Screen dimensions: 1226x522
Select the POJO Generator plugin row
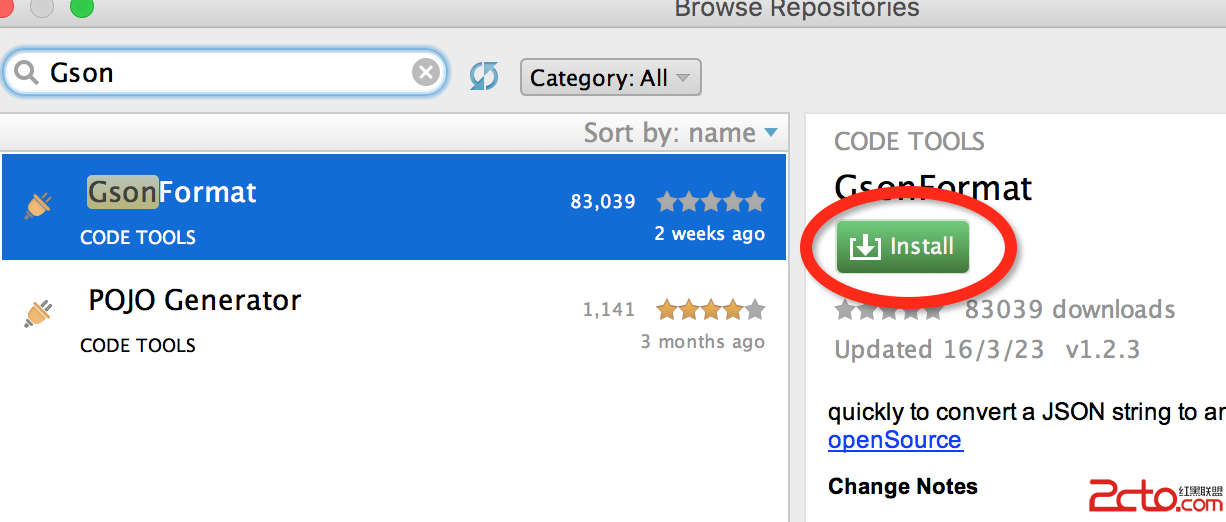tap(394, 314)
